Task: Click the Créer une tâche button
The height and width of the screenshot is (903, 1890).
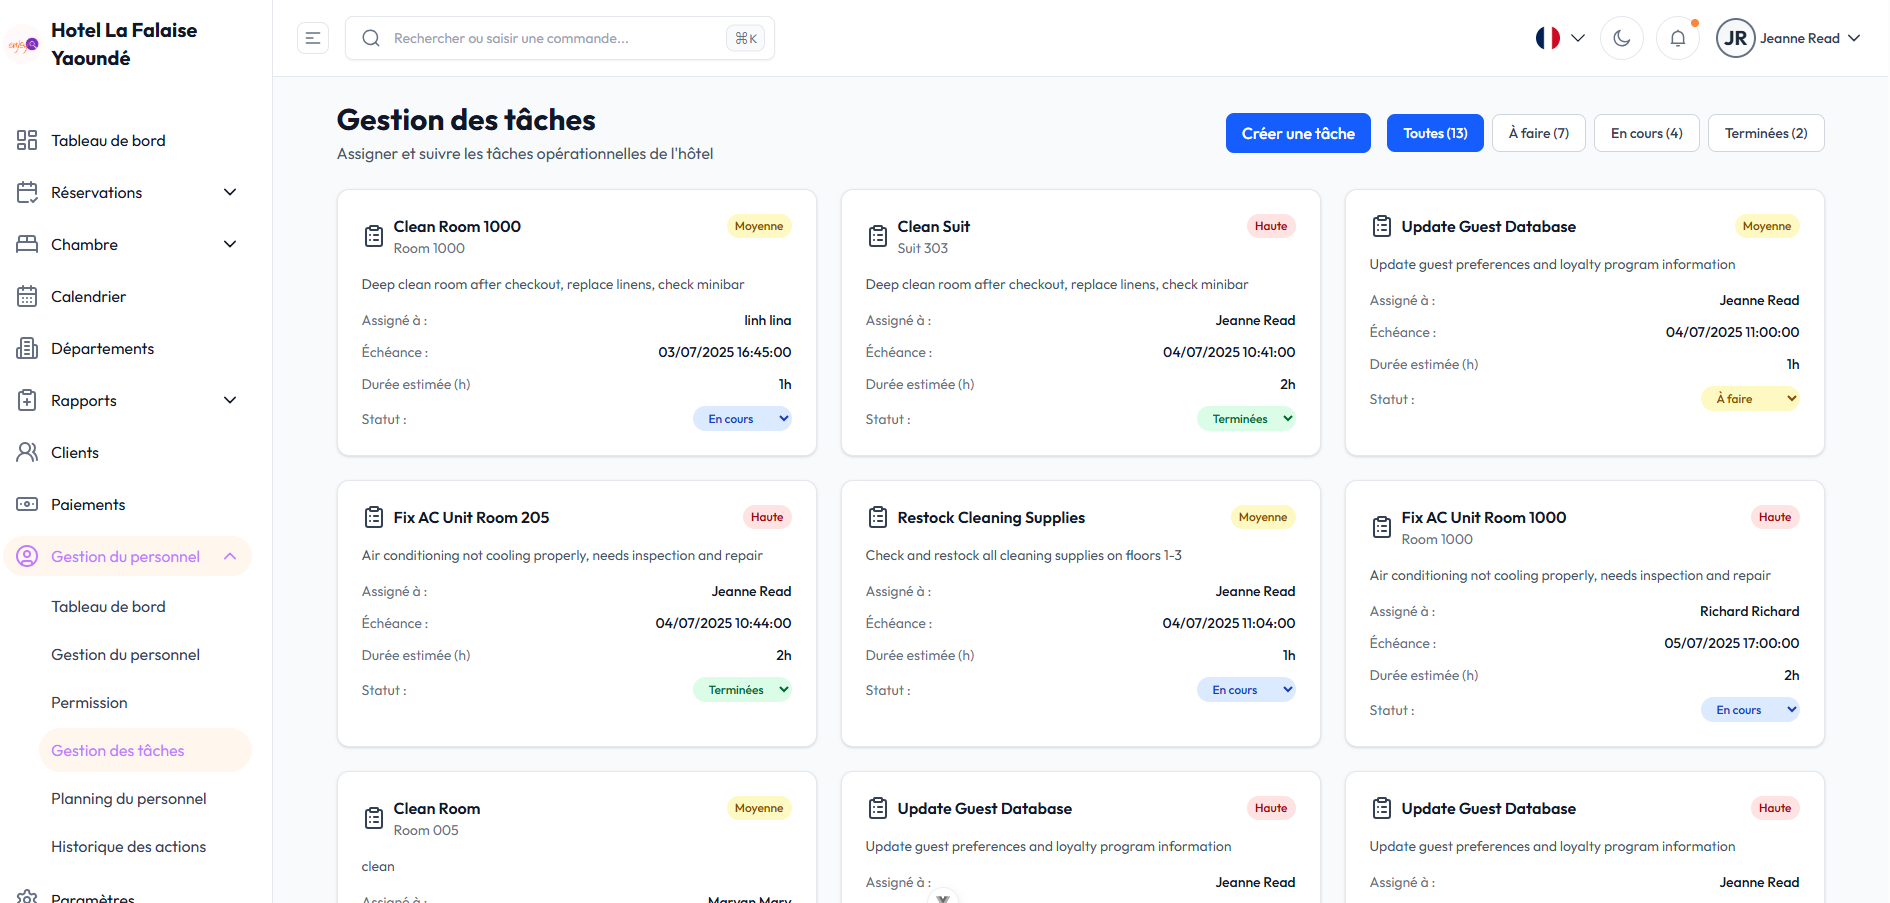Action: click(x=1298, y=133)
